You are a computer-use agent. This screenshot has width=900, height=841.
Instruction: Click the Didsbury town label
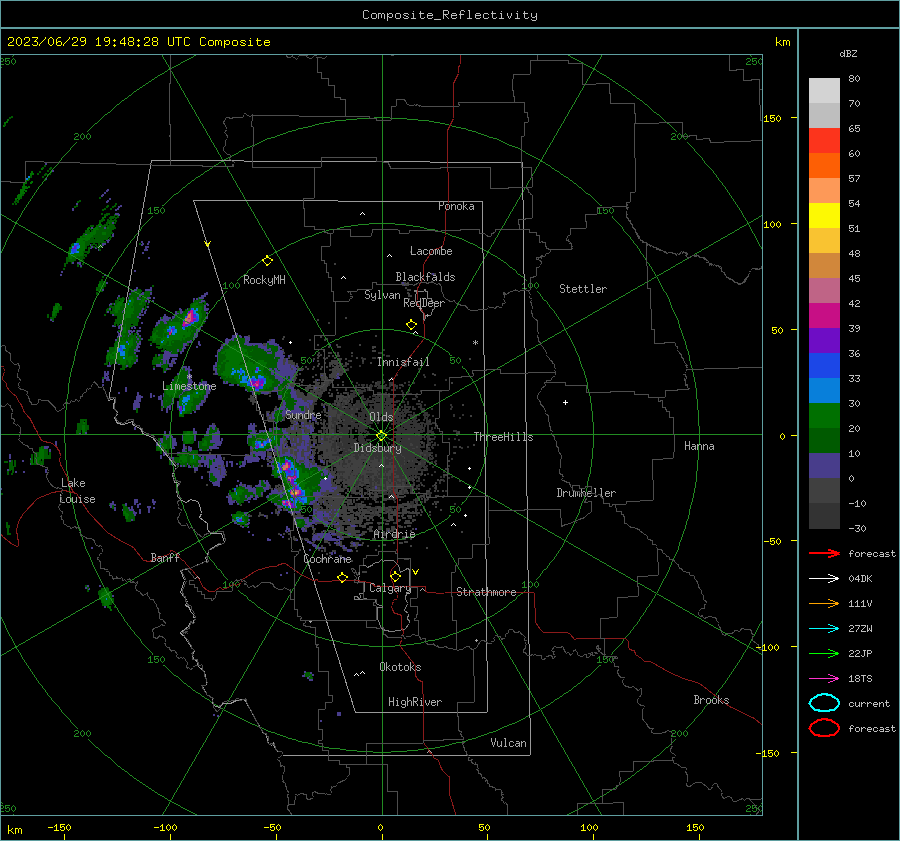click(377, 448)
